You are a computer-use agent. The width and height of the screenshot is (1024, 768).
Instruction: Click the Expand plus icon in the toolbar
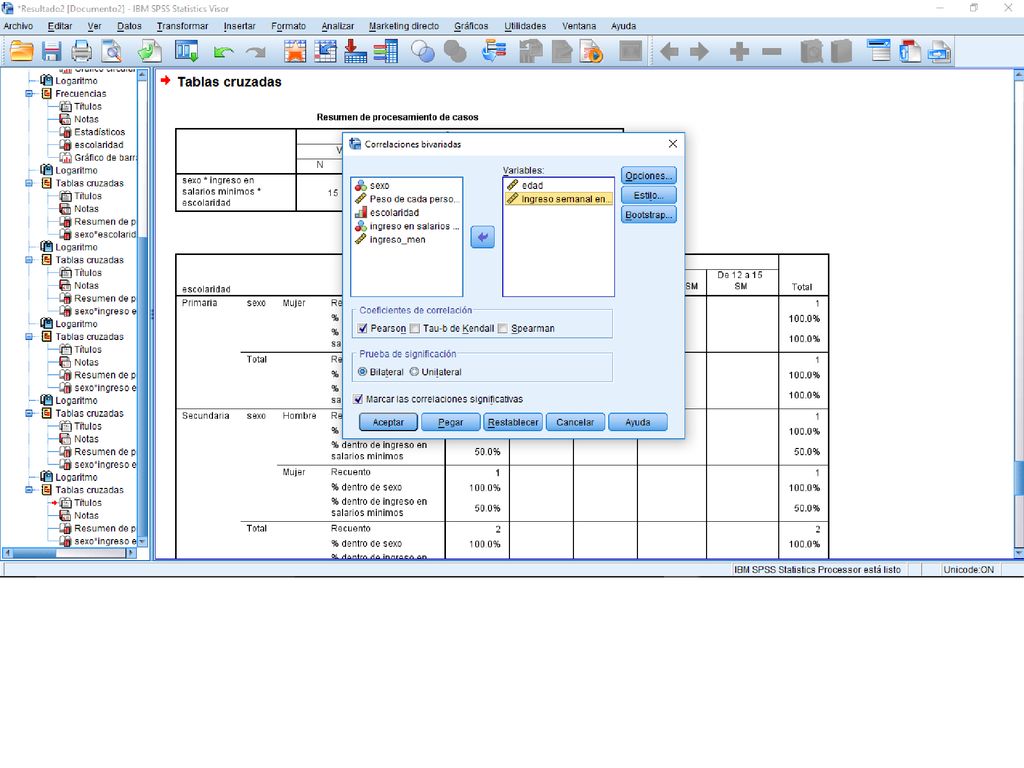pos(739,52)
